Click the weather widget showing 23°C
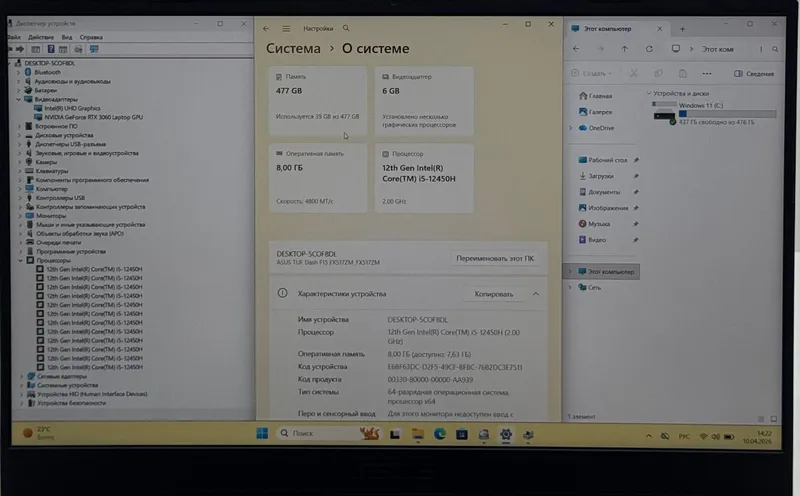Screen dimensions: 800x496 [39, 433]
